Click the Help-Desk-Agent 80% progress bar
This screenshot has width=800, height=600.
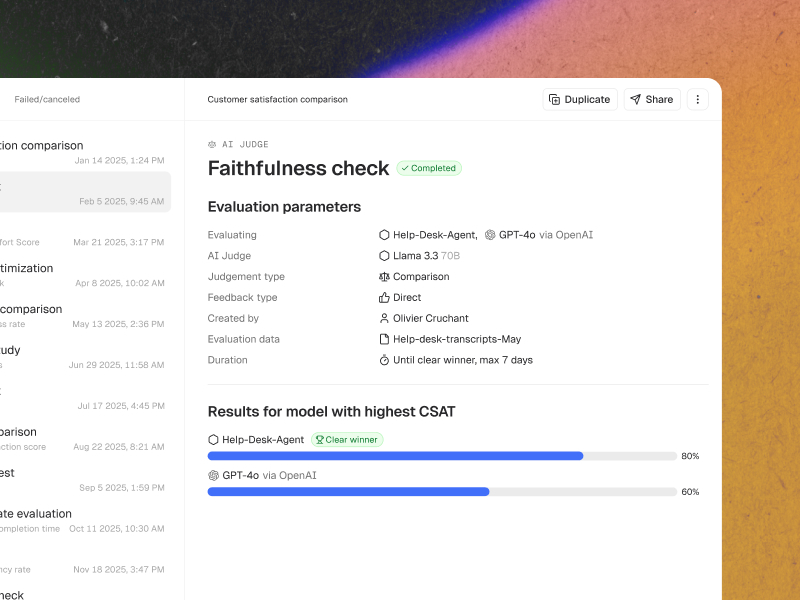pyautogui.click(x=442, y=456)
